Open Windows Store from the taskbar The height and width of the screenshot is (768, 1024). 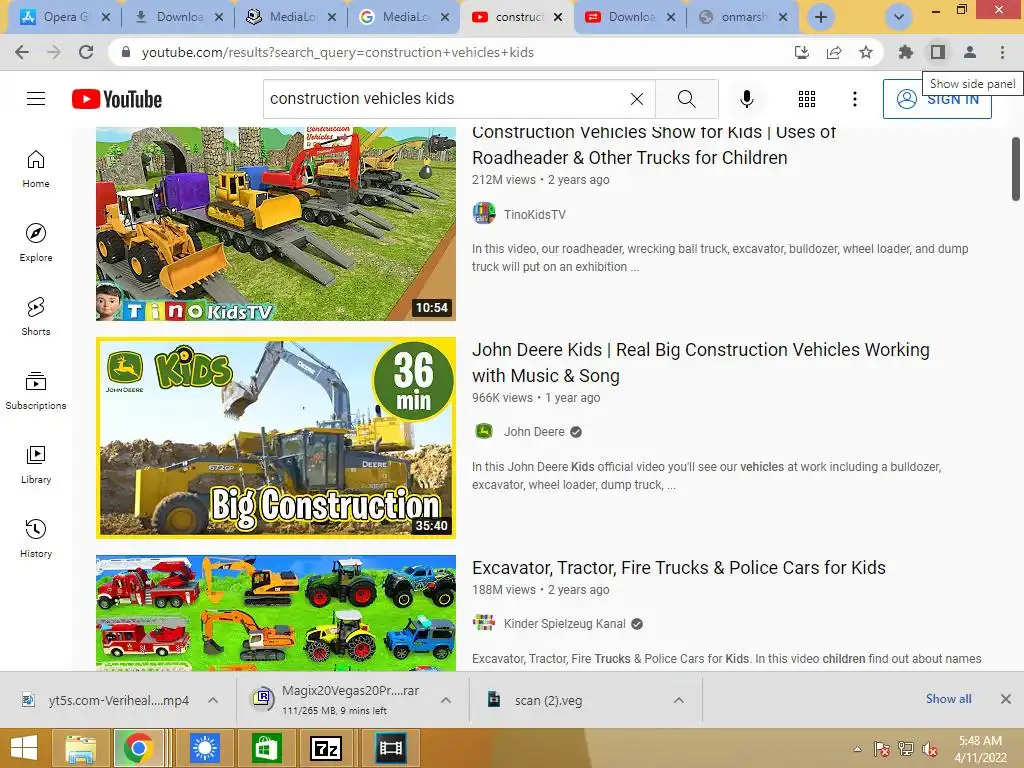pos(265,748)
